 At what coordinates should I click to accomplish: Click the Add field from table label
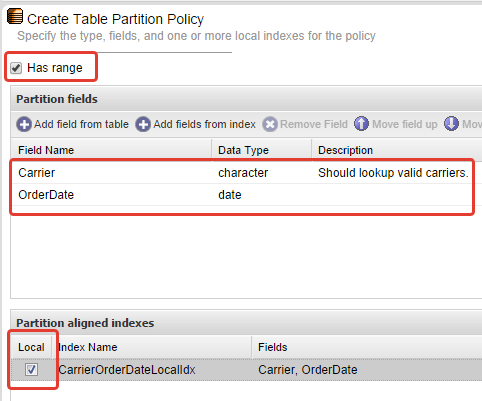81,124
